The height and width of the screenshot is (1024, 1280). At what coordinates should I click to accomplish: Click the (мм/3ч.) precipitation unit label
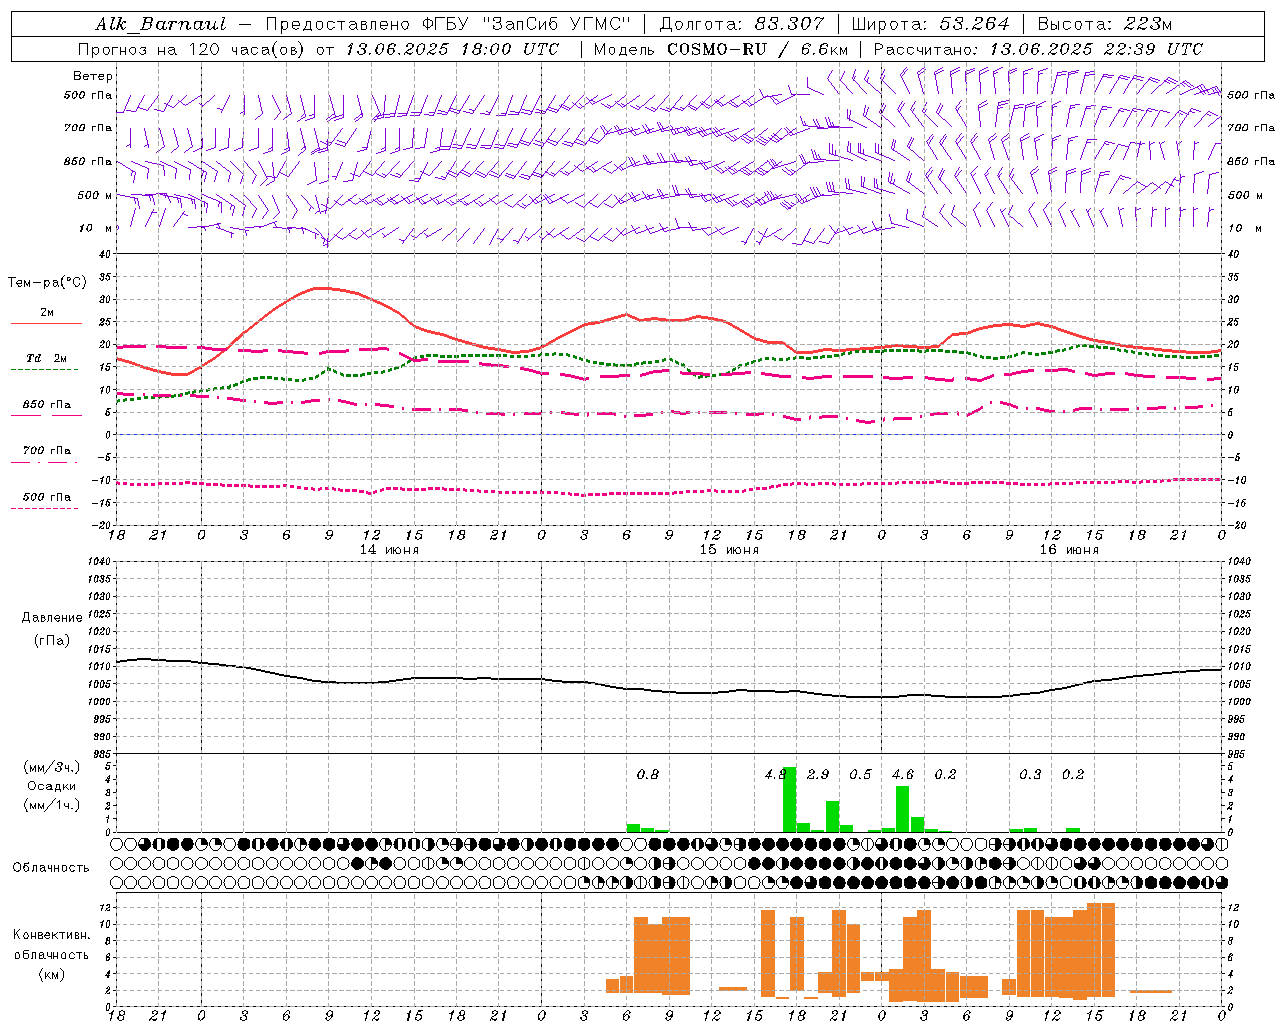(x=50, y=767)
